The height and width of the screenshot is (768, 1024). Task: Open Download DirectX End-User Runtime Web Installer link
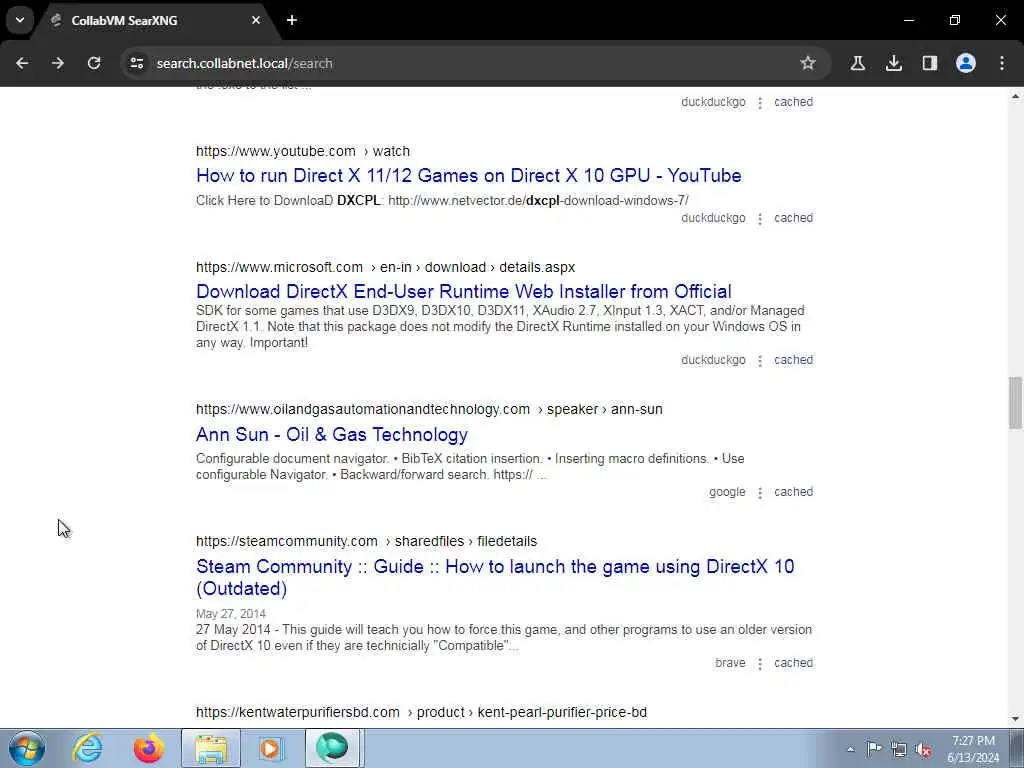pos(464,291)
